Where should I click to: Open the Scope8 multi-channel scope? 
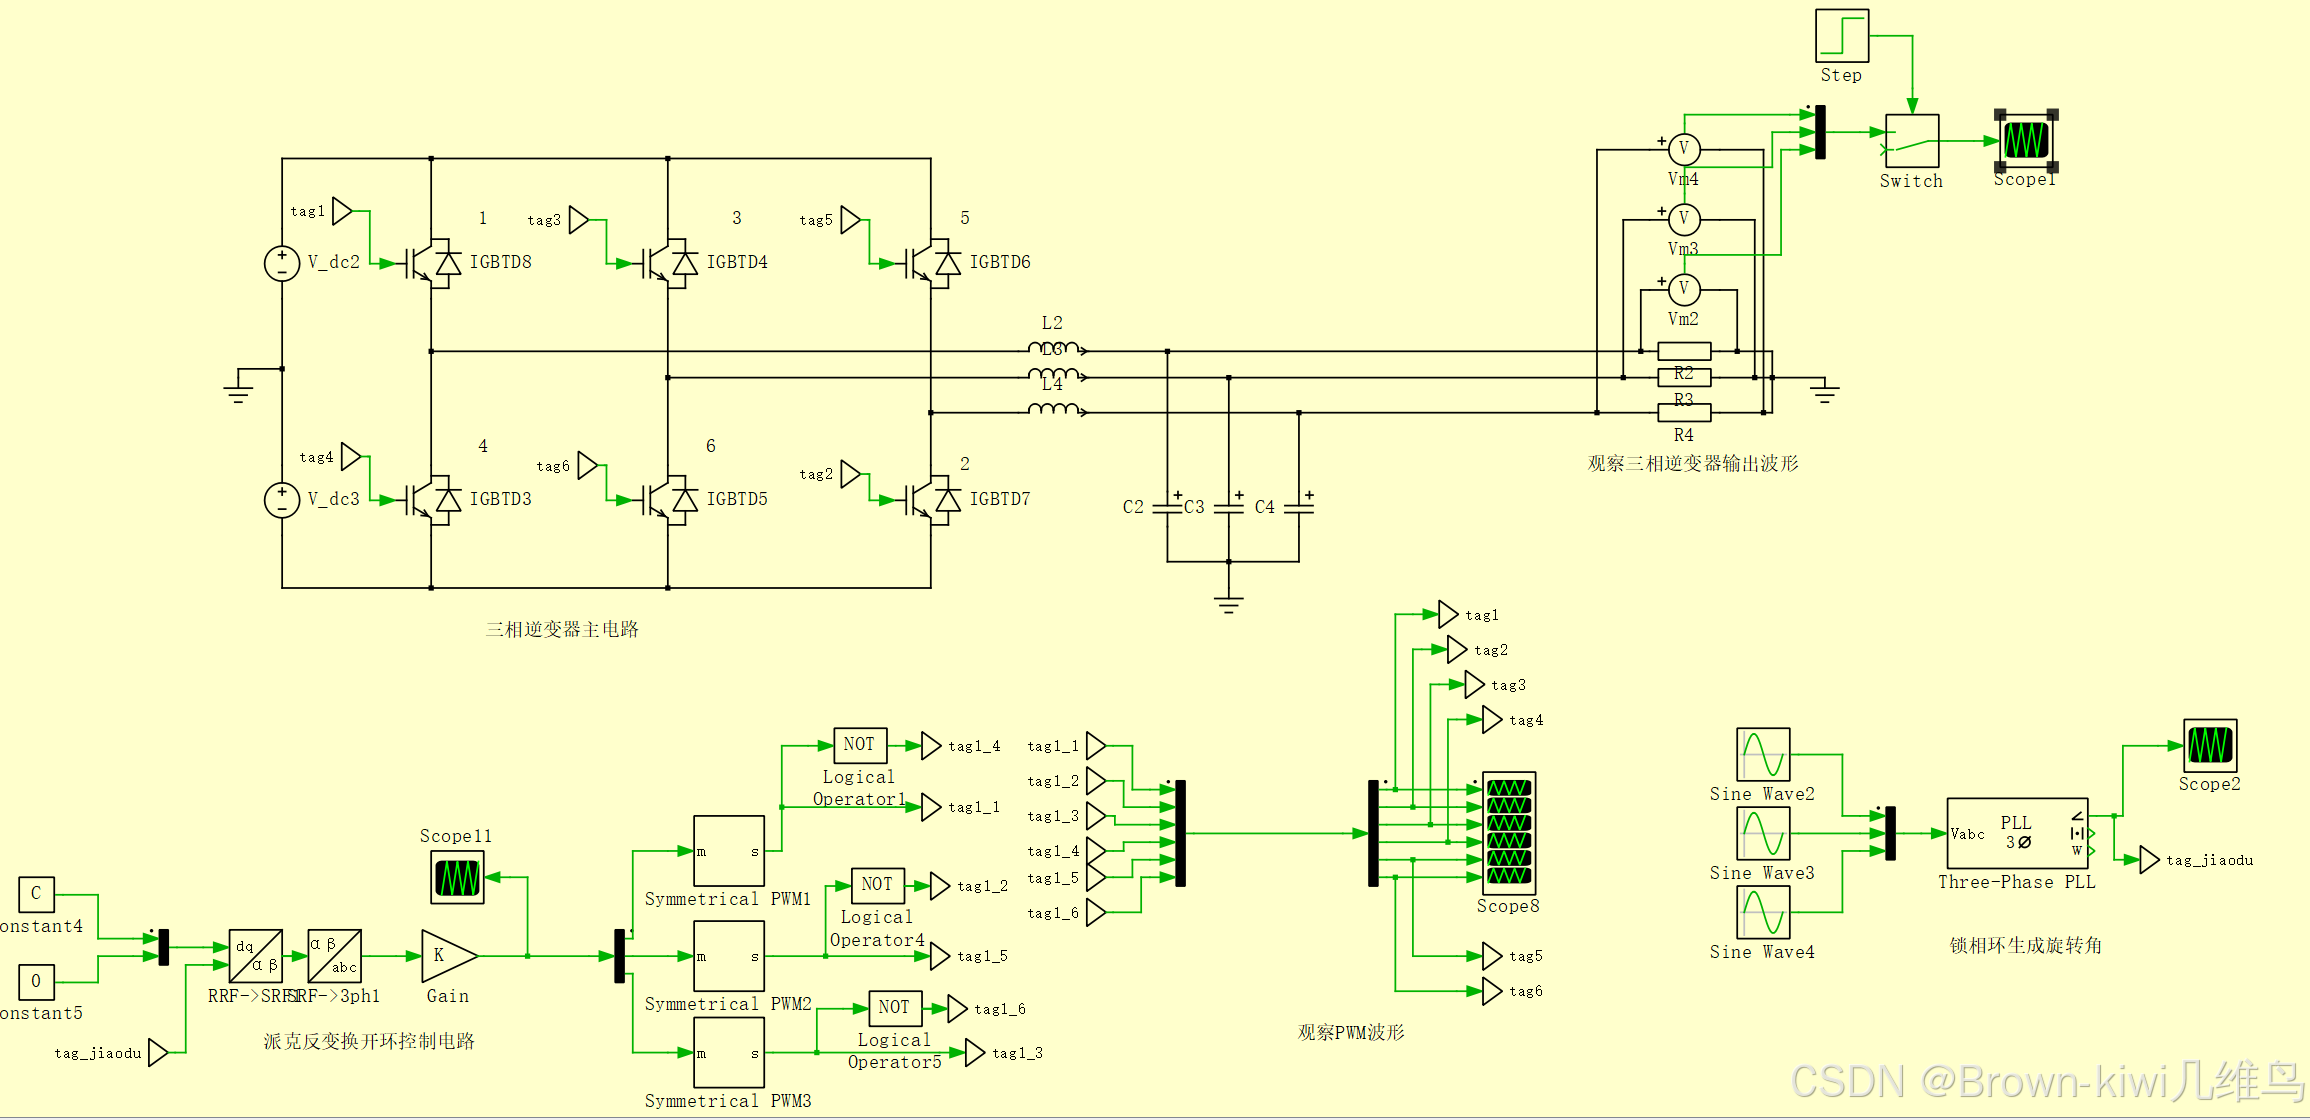1509,832
